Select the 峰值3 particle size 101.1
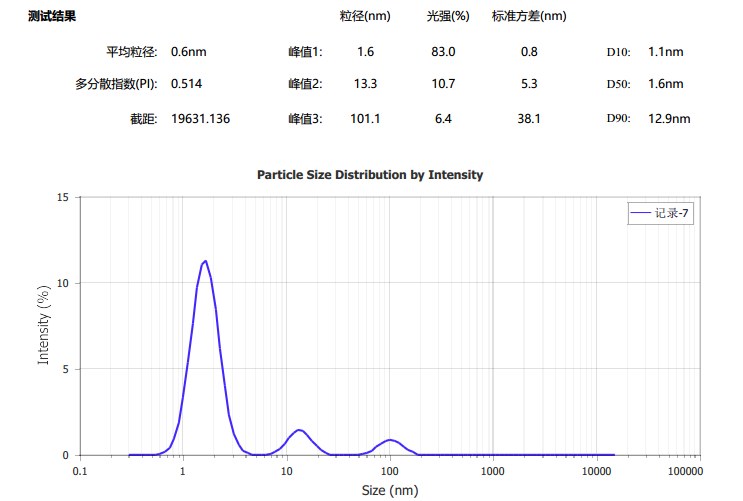The image size is (743, 501). 365,119
